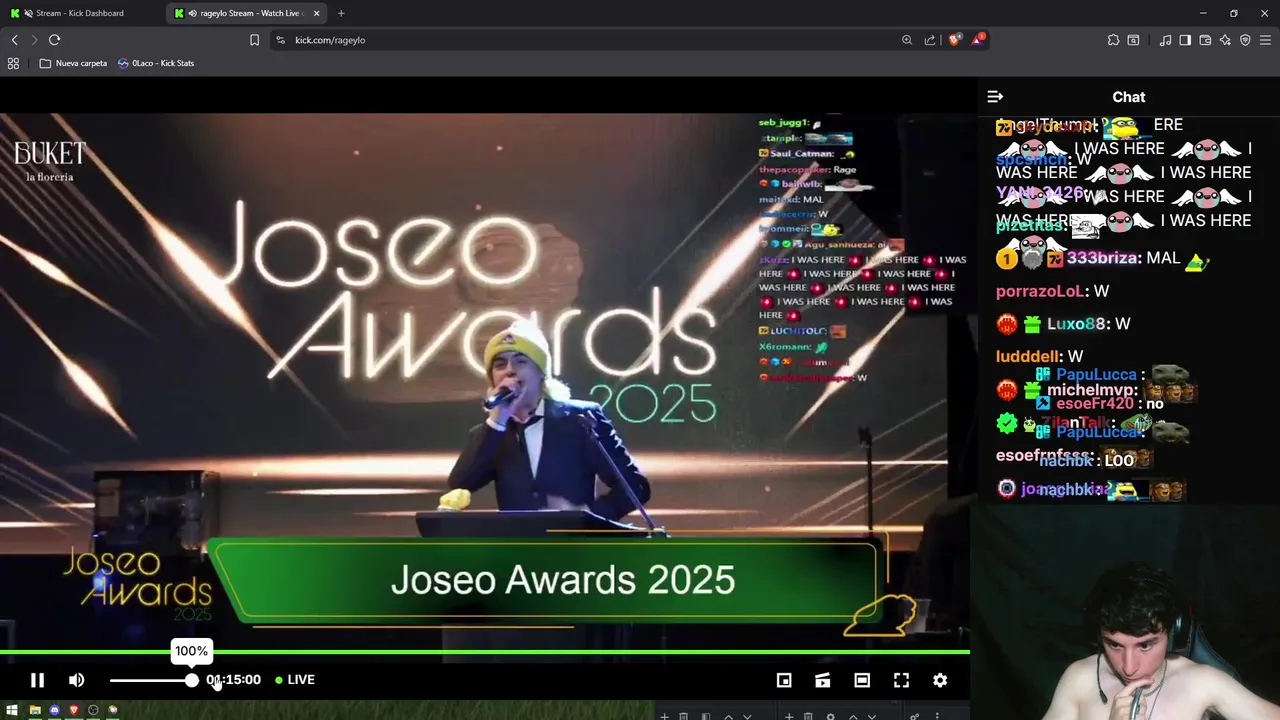This screenshot has width=1280, height=720.
Task: Bookmark this page
Action: coord(254,40)
